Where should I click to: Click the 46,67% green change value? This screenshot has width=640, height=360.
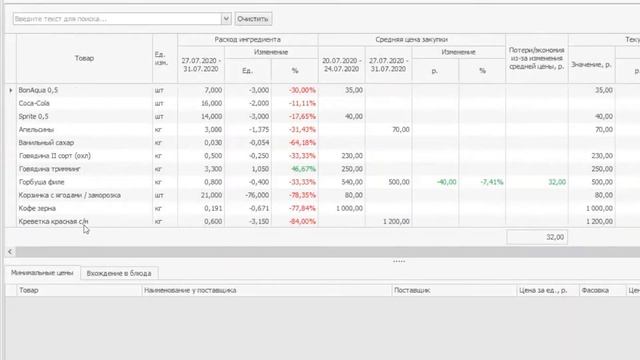(303, 169)
